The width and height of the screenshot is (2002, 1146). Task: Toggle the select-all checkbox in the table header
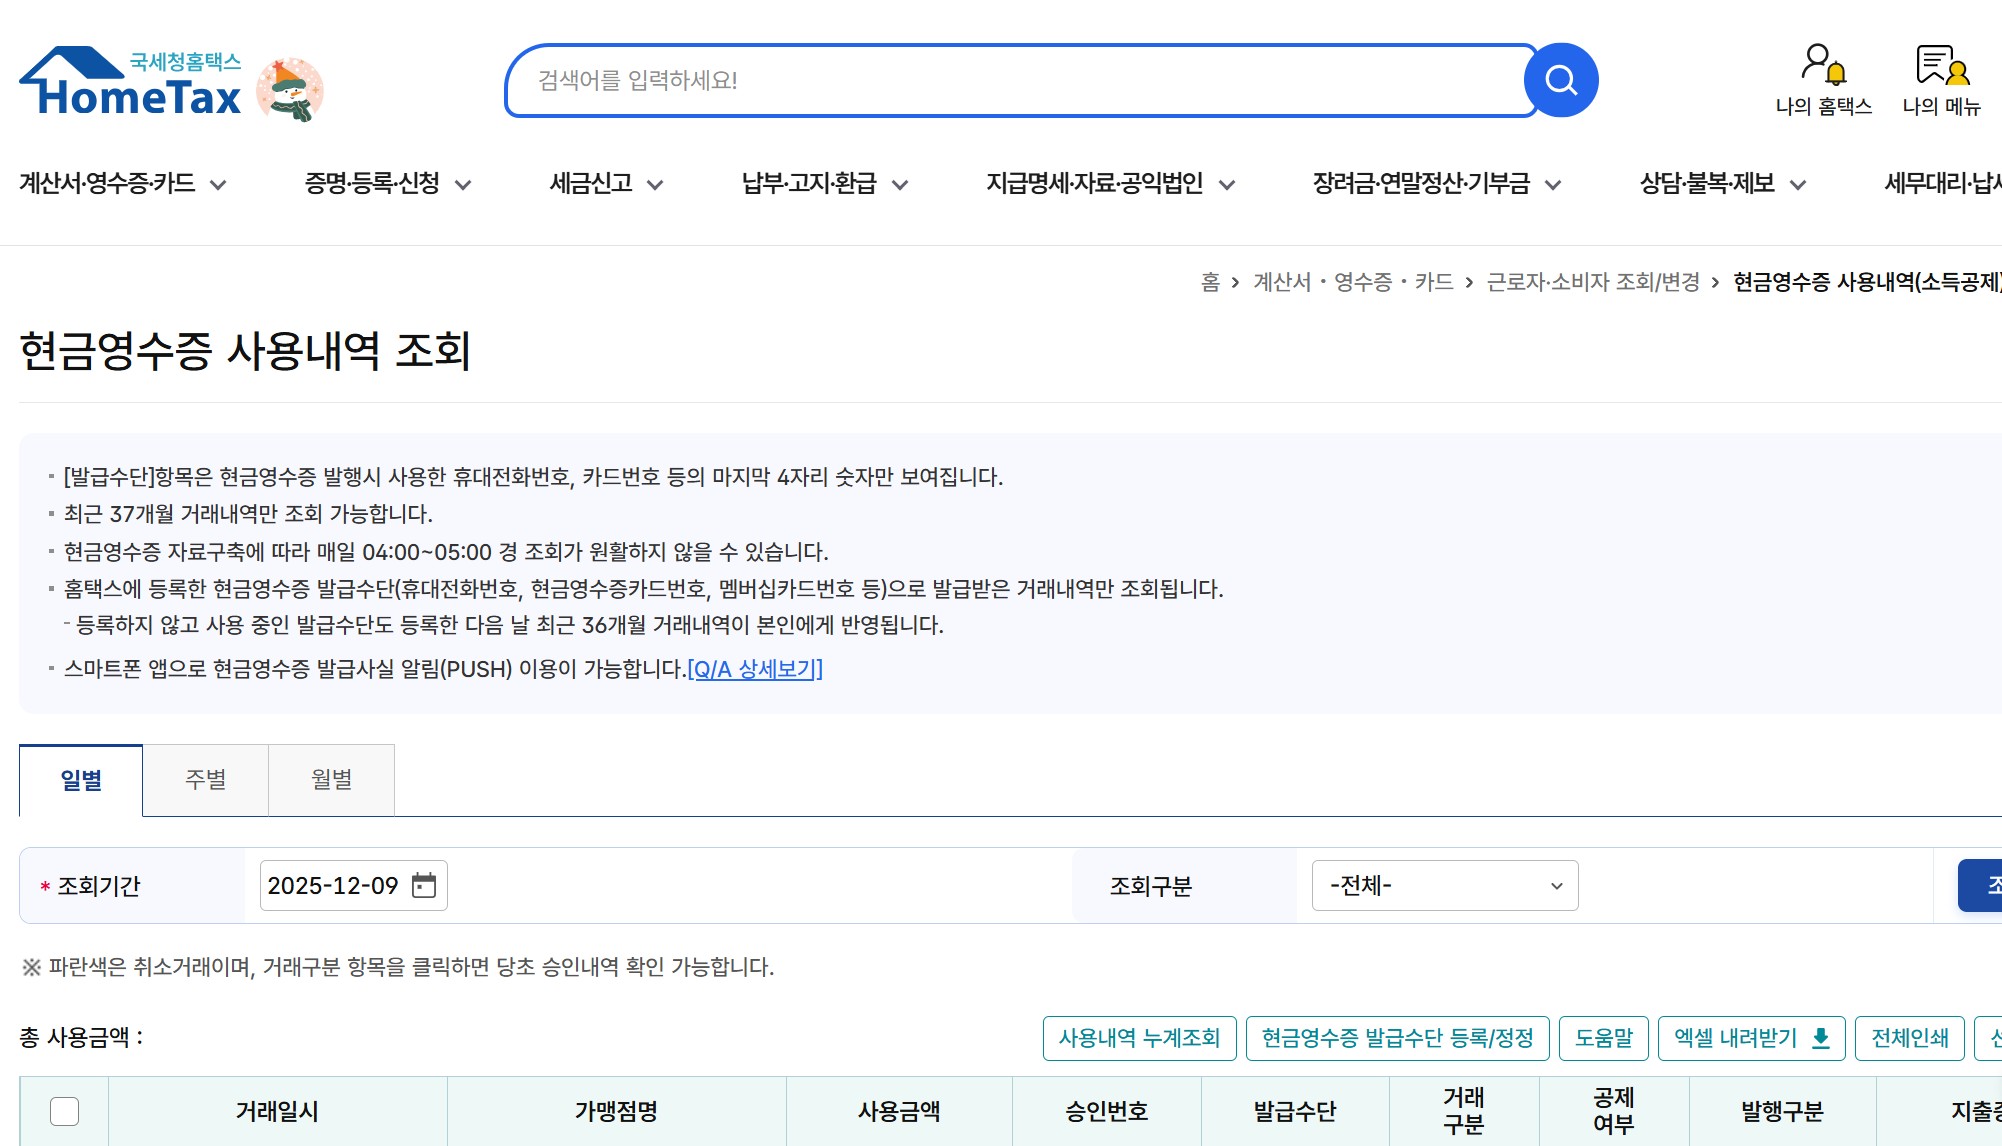pos(65,1110)
